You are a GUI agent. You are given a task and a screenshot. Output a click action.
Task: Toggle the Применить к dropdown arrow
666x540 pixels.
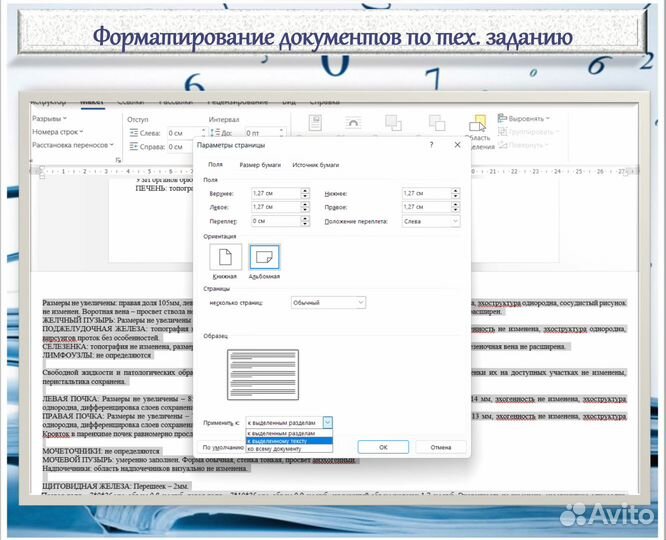(x=327, y=422)
